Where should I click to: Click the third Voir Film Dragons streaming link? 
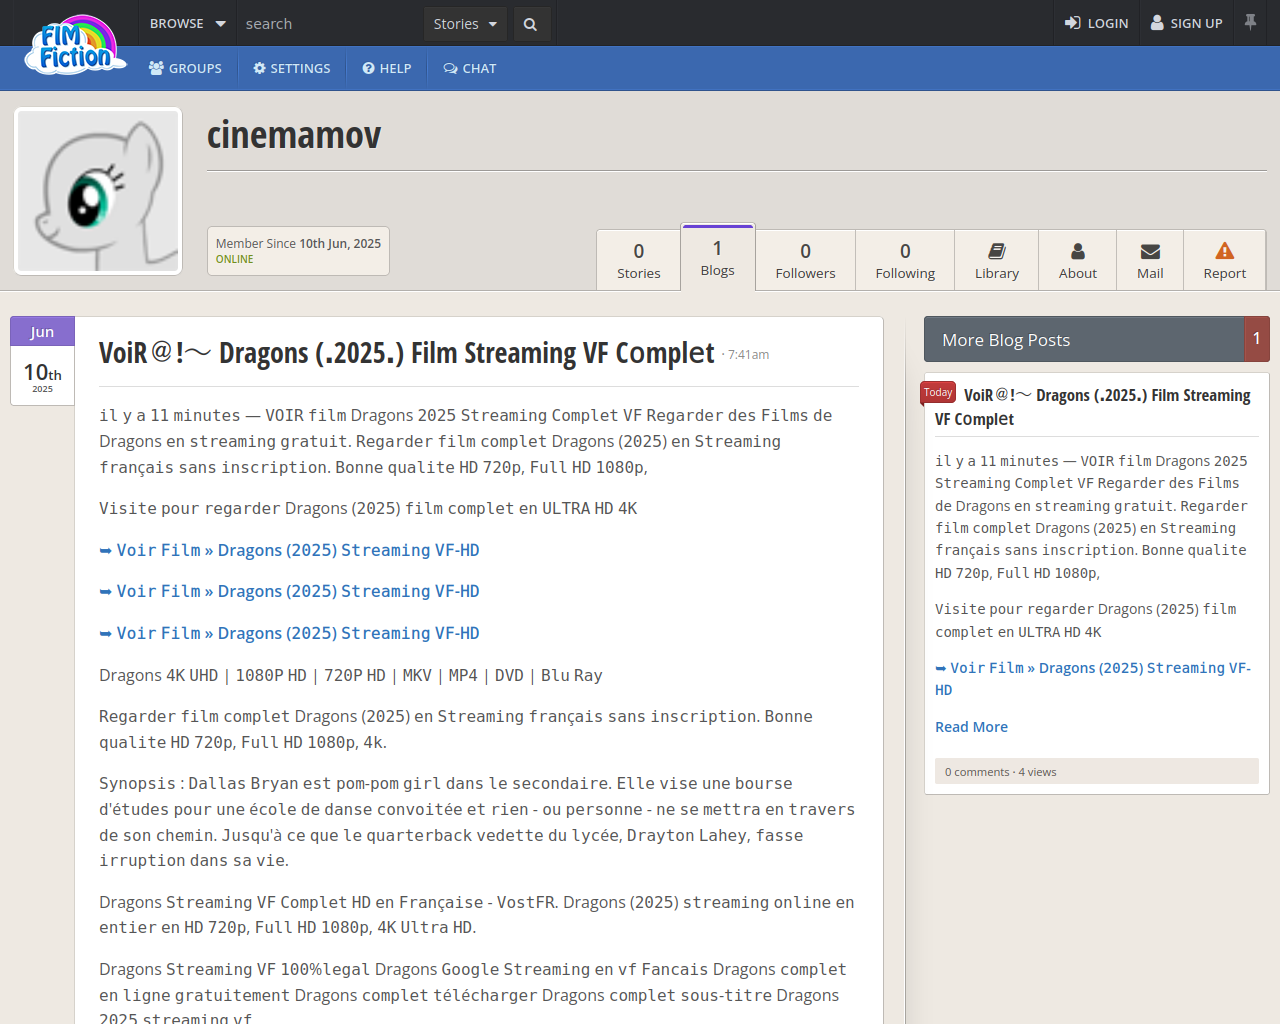click(x=289, y=633)
